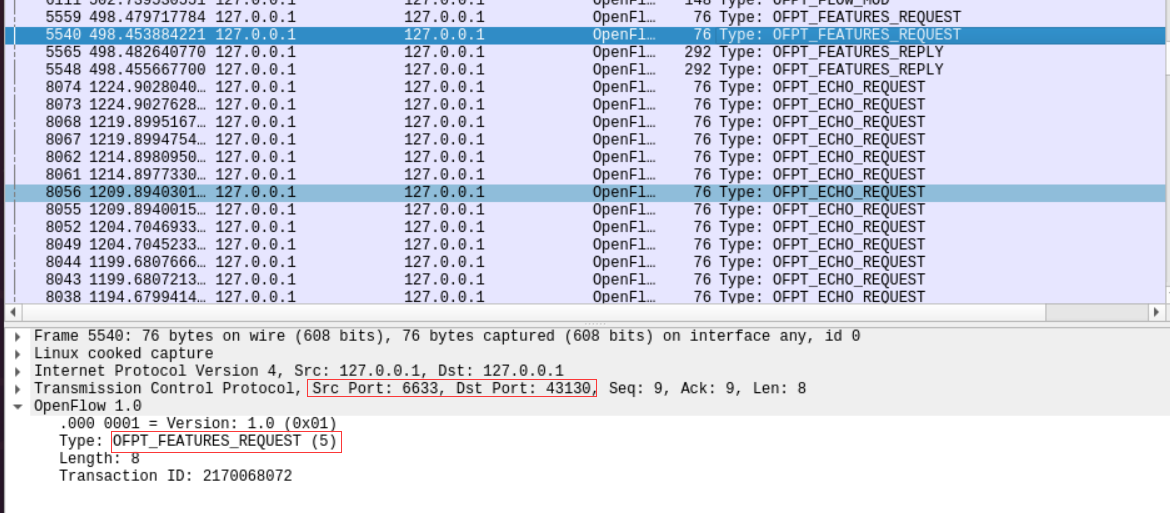Viewport: 1170px width, 513px height.
Task: Select packet 8052 echo request row
Action: (585, 227)
